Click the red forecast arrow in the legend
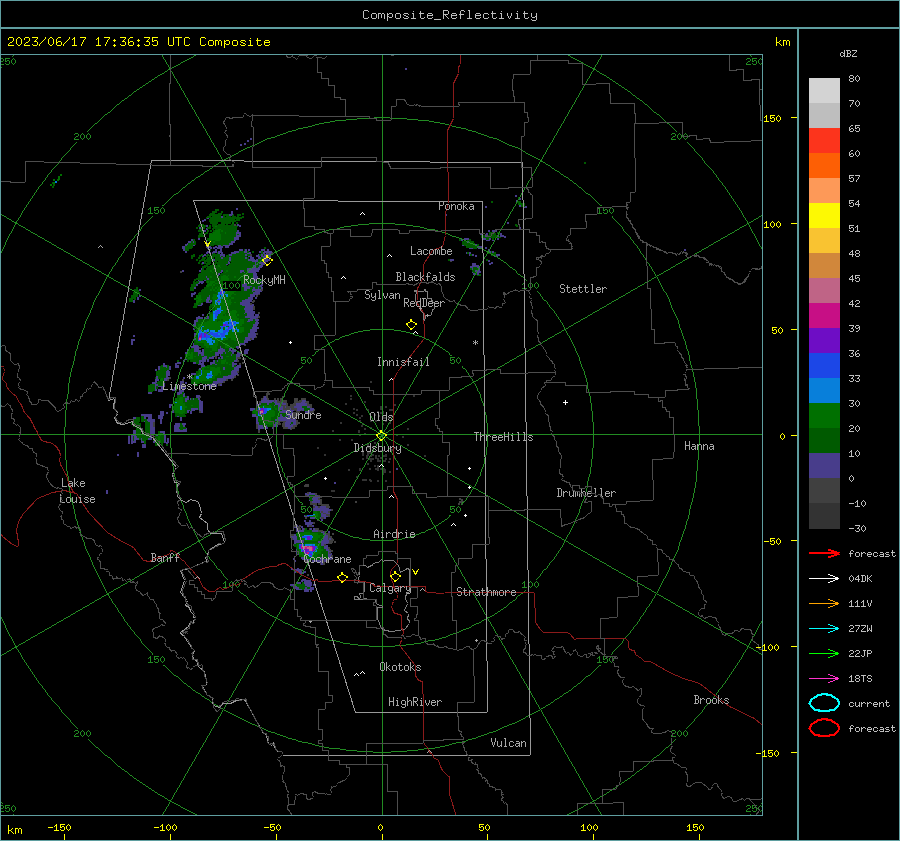The width and height of the screenshot is (900, 841). 824,553
